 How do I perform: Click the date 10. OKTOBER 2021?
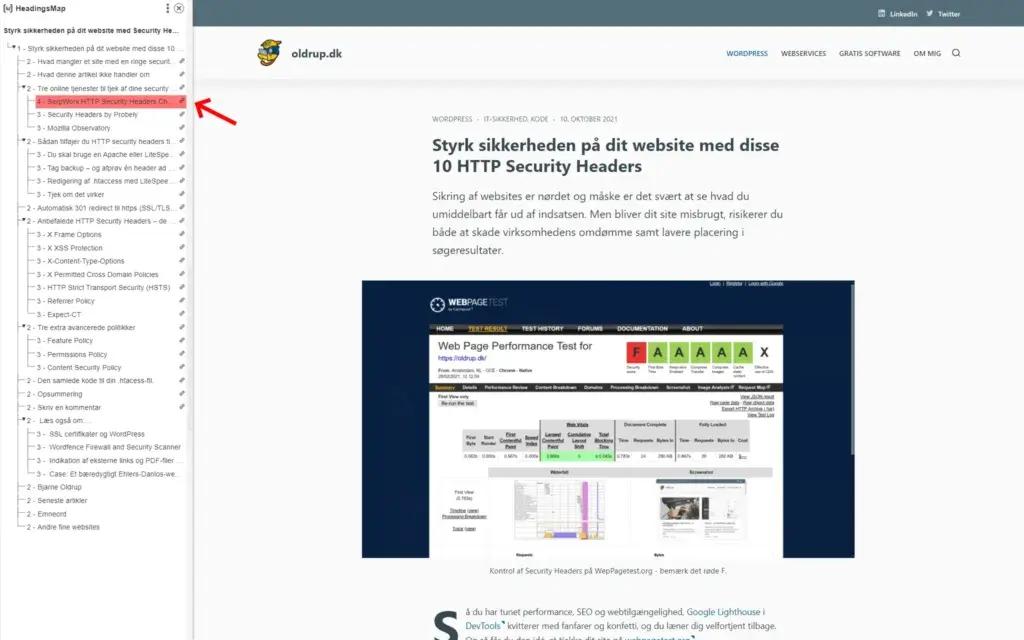pos(588,119)
